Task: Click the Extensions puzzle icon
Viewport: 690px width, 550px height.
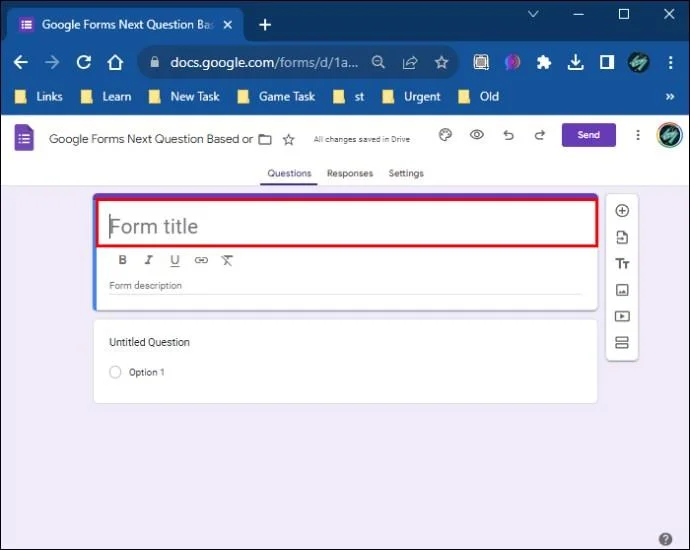Action: [x=544, y=62]
